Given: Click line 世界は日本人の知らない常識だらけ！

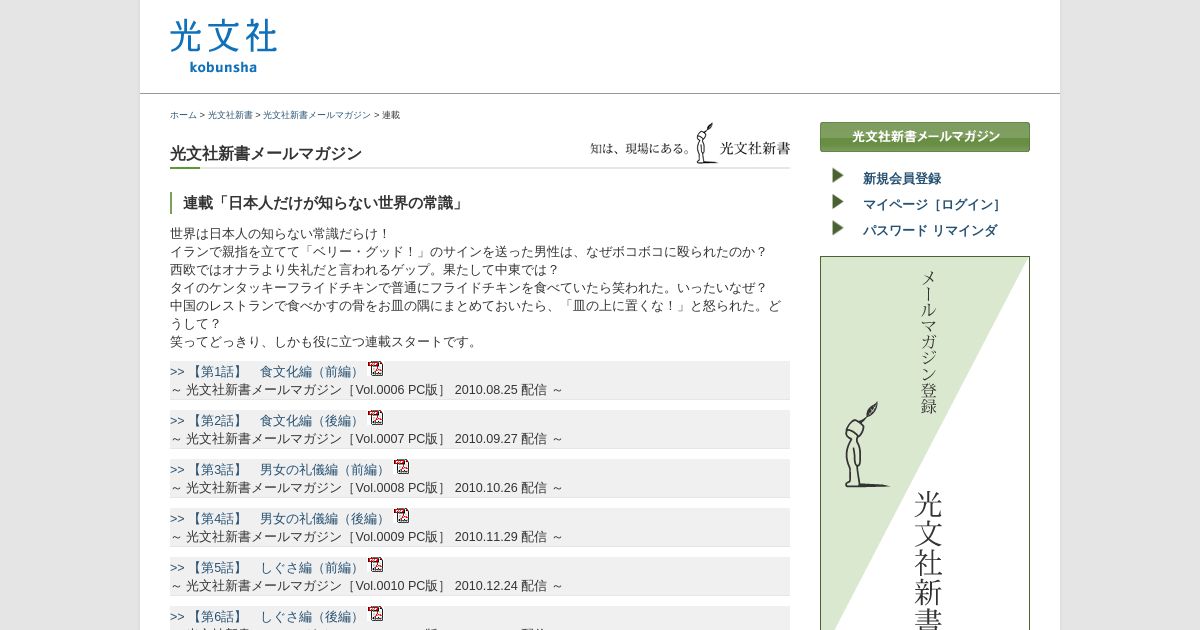Looking at the screenshot, I should click(x=280, y=234).
